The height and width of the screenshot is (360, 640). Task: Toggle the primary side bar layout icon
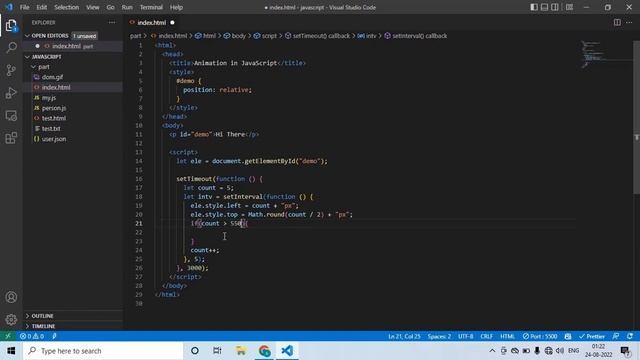(534, 7)
